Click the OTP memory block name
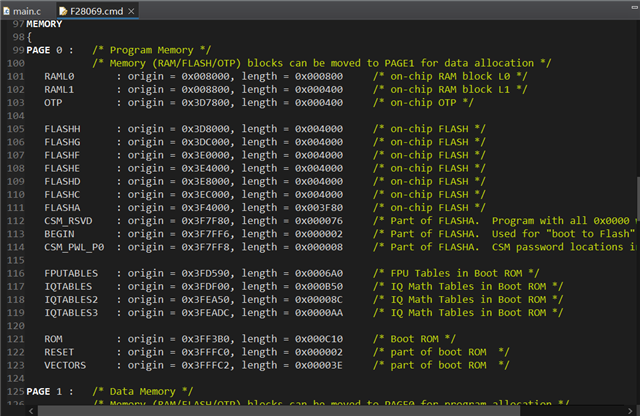The width and height of the screenshot is (640, 416). (54, 102)
